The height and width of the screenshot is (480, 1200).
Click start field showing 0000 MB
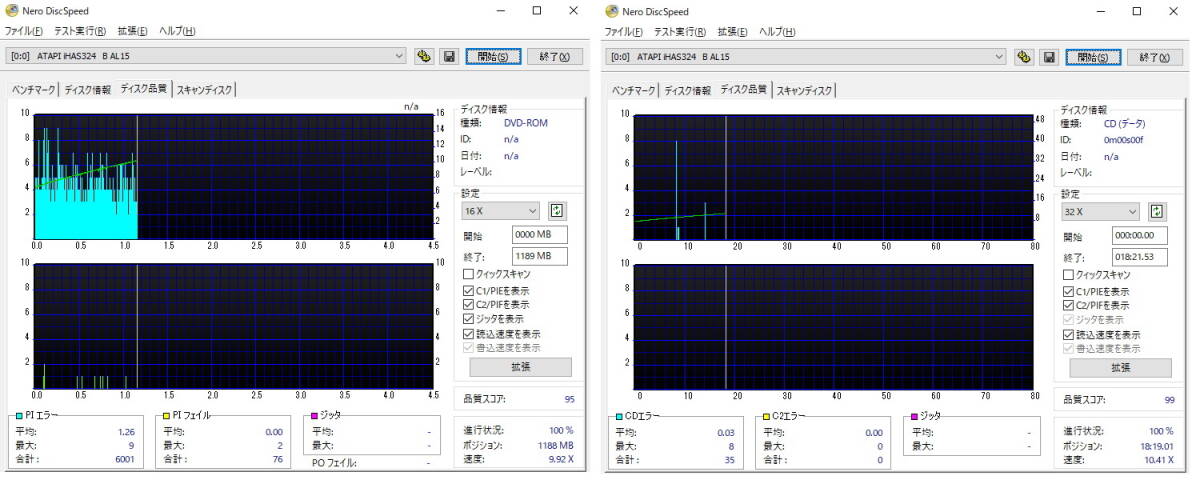(x=539, y=235)
